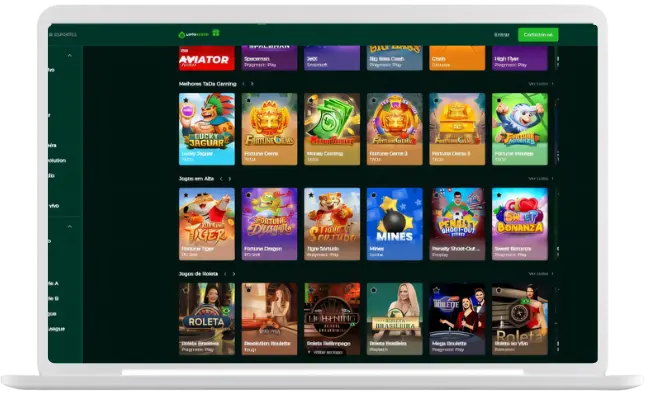Open the Roleta ao Vivo table
The height and width of the screenshot is (401, 648).
520,319
